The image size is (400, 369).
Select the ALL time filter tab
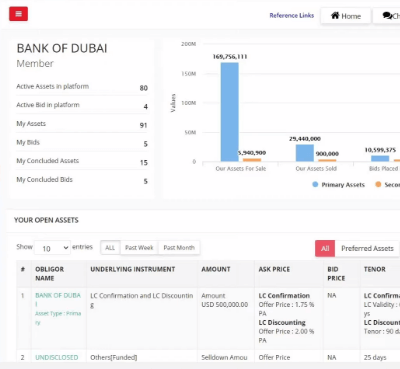click(x=110, y=248)
